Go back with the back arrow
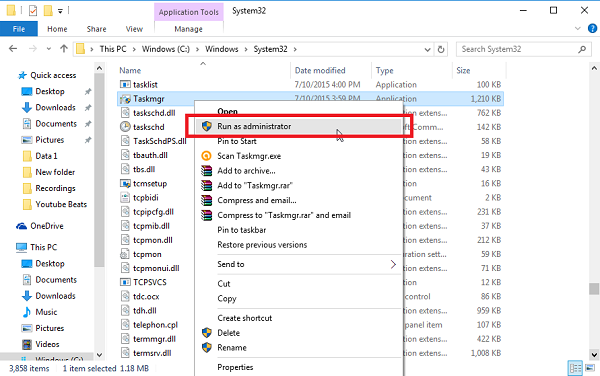600x376 pixels. [x=13, y=49]
